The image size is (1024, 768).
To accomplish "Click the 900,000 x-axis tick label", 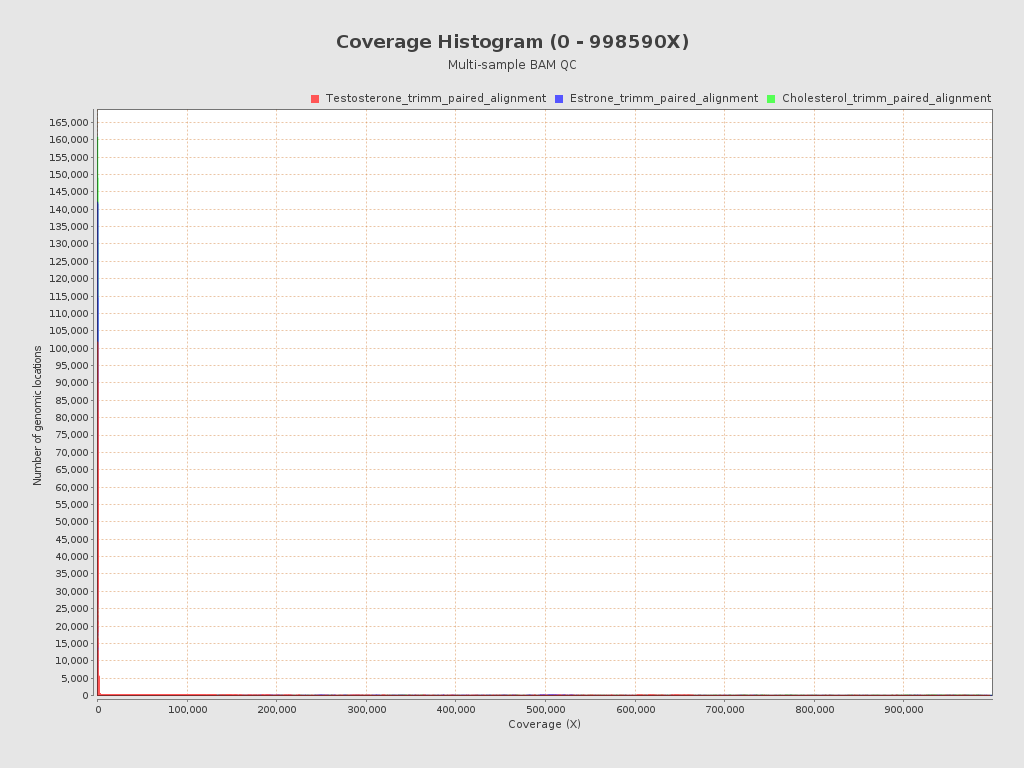I will 904,710.
